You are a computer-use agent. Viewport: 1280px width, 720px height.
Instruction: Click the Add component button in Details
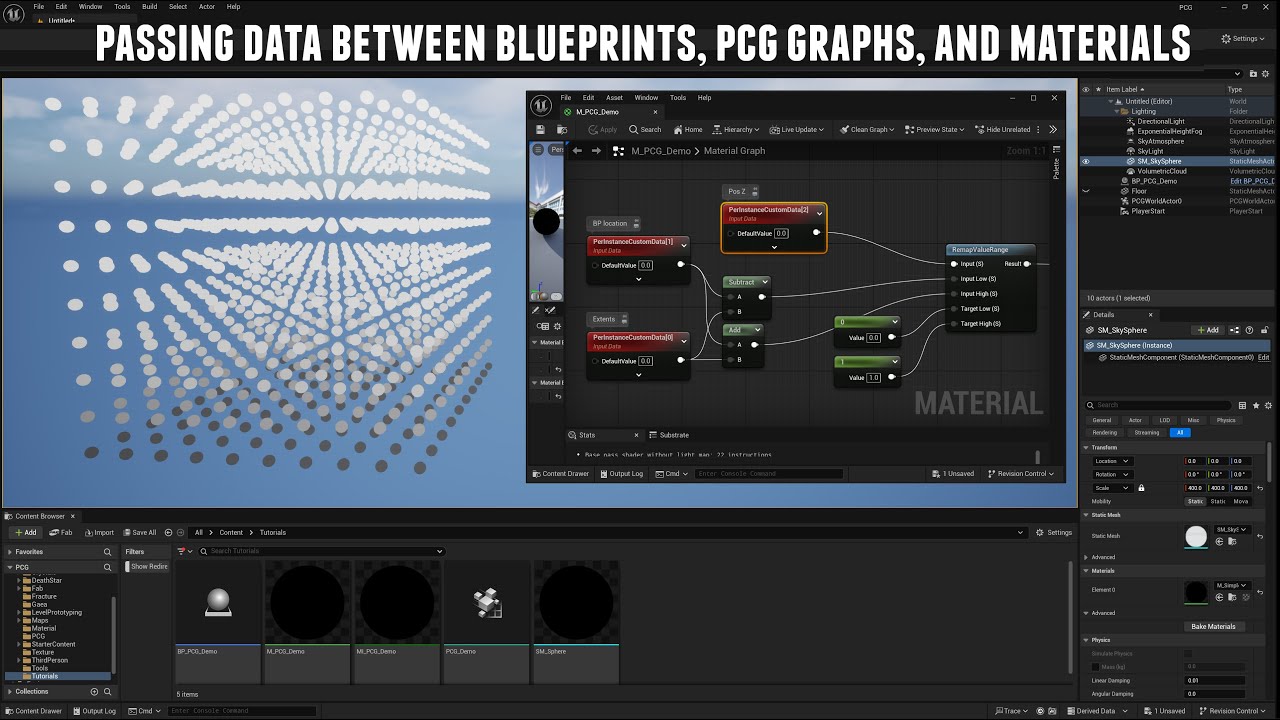coord(1208,330)
